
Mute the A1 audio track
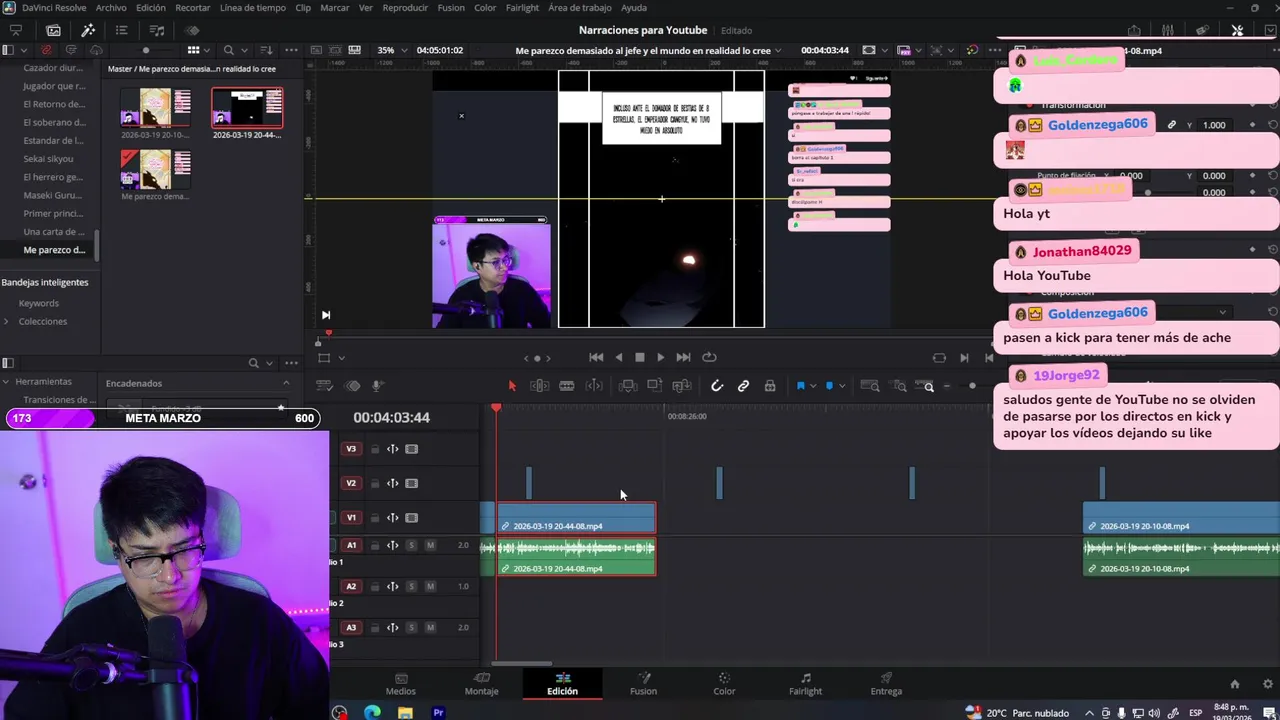pos(430,545)
